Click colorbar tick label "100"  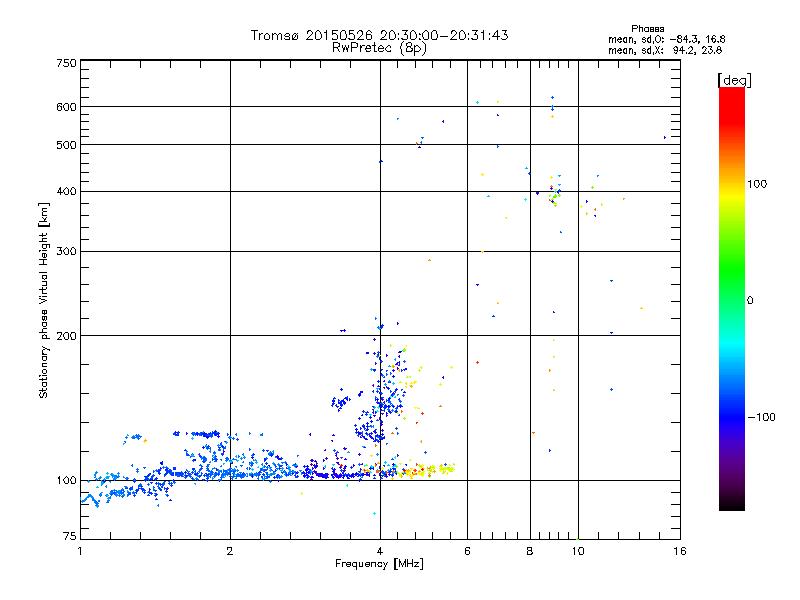[757, 184]
